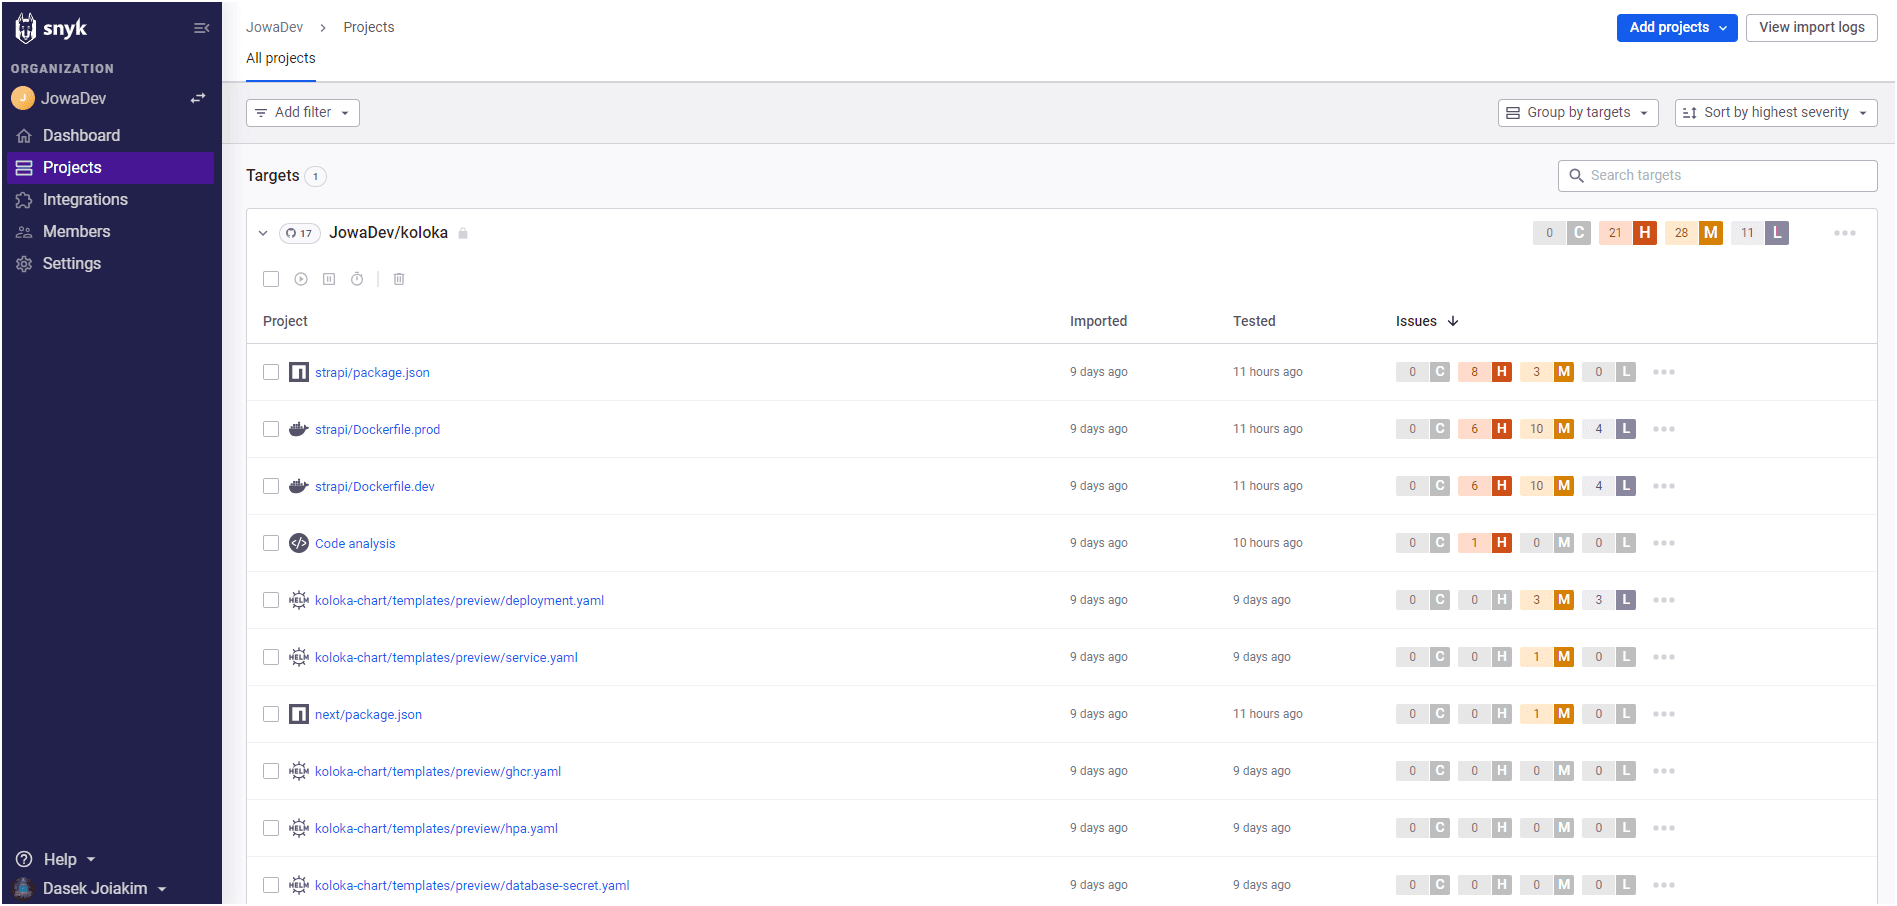1897x906 pixels.
Task: Click the target's 28 medium severity badge
Action: pos(1694,233)
